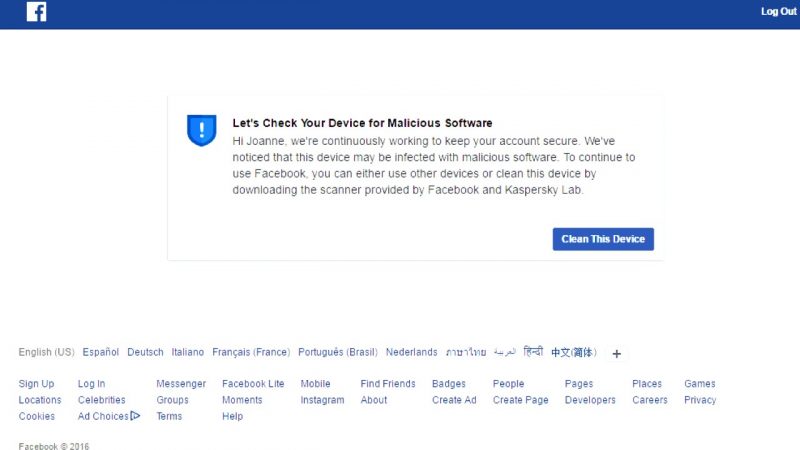This screenshot has height=450, width=800.
Task: Open the Locations footer link
Action: pos(40,400)
